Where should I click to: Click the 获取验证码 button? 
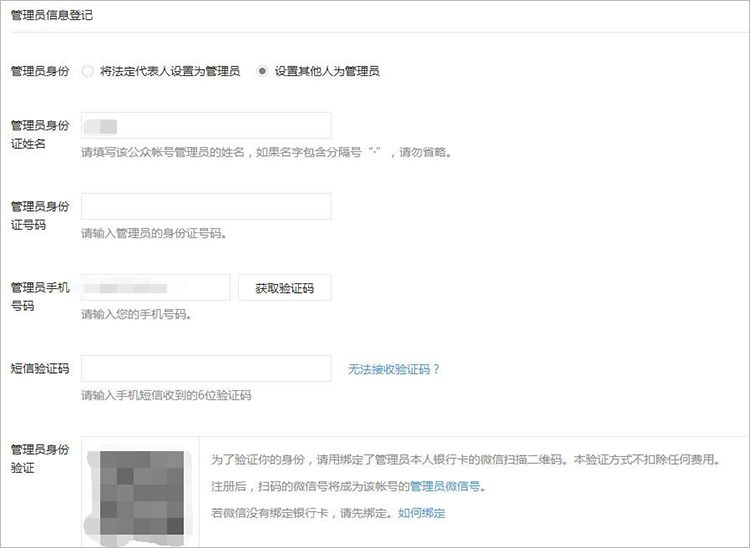(285, 287)
